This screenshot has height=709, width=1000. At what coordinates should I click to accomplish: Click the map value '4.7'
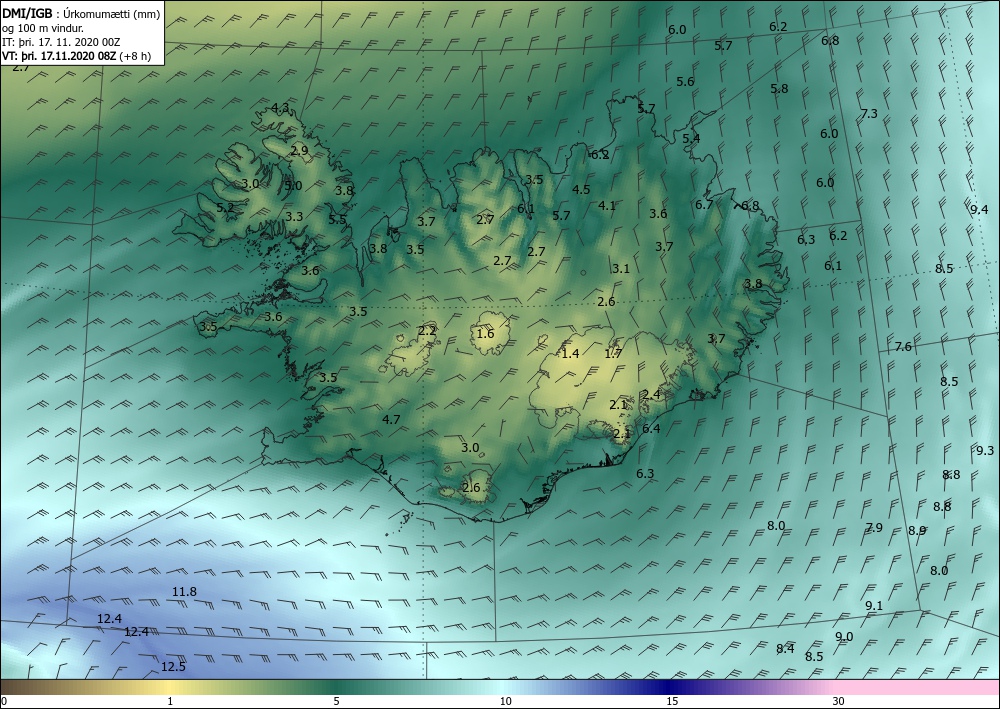coord(391,420)
